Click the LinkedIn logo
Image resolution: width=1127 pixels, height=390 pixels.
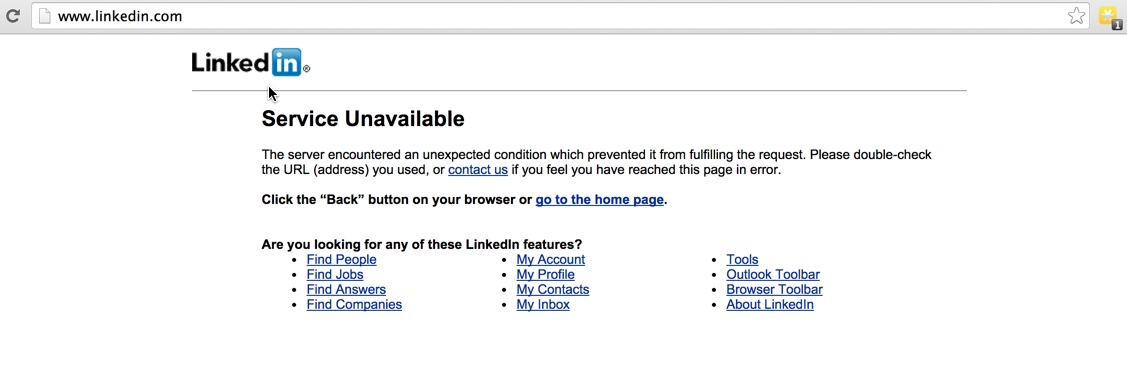(x=250, y=62)
